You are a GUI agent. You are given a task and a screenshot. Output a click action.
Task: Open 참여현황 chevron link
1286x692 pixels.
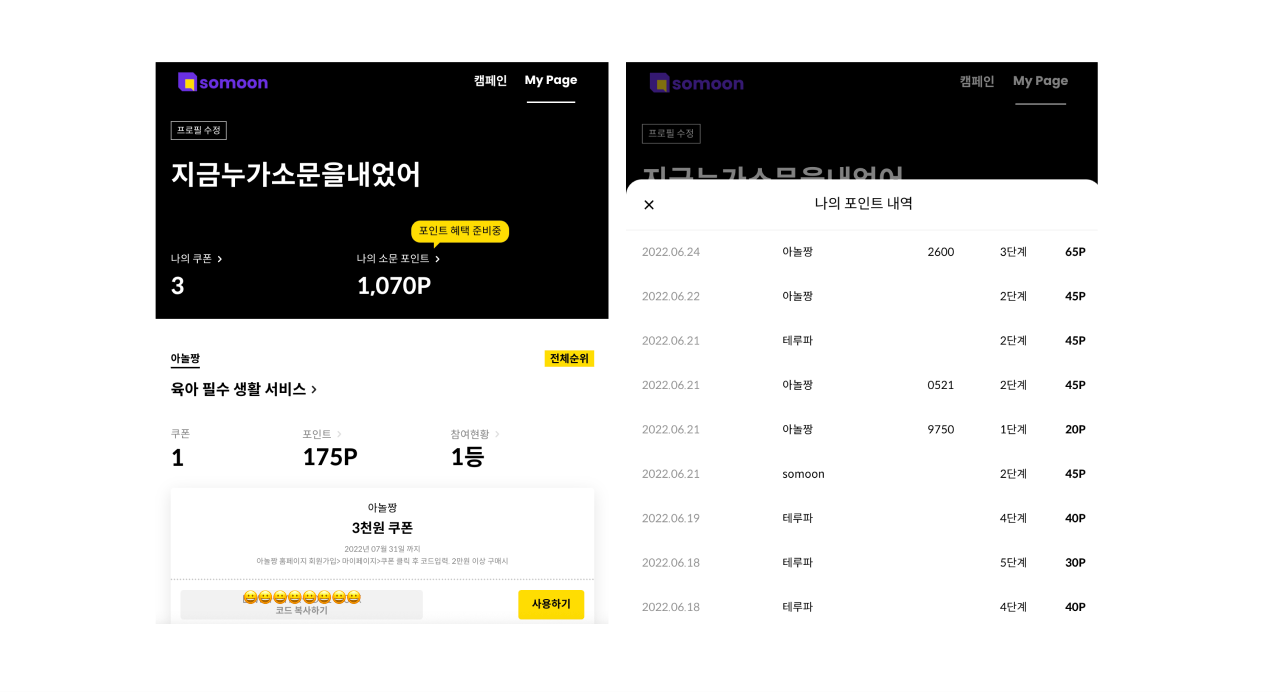(497, 434)
